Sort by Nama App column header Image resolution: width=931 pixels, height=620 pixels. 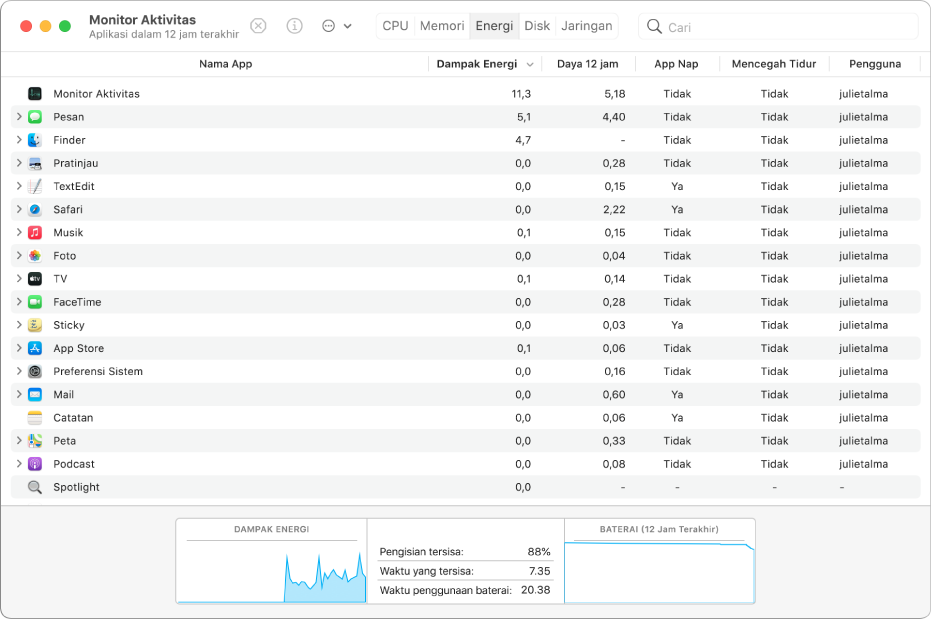(x=226, y=64)
